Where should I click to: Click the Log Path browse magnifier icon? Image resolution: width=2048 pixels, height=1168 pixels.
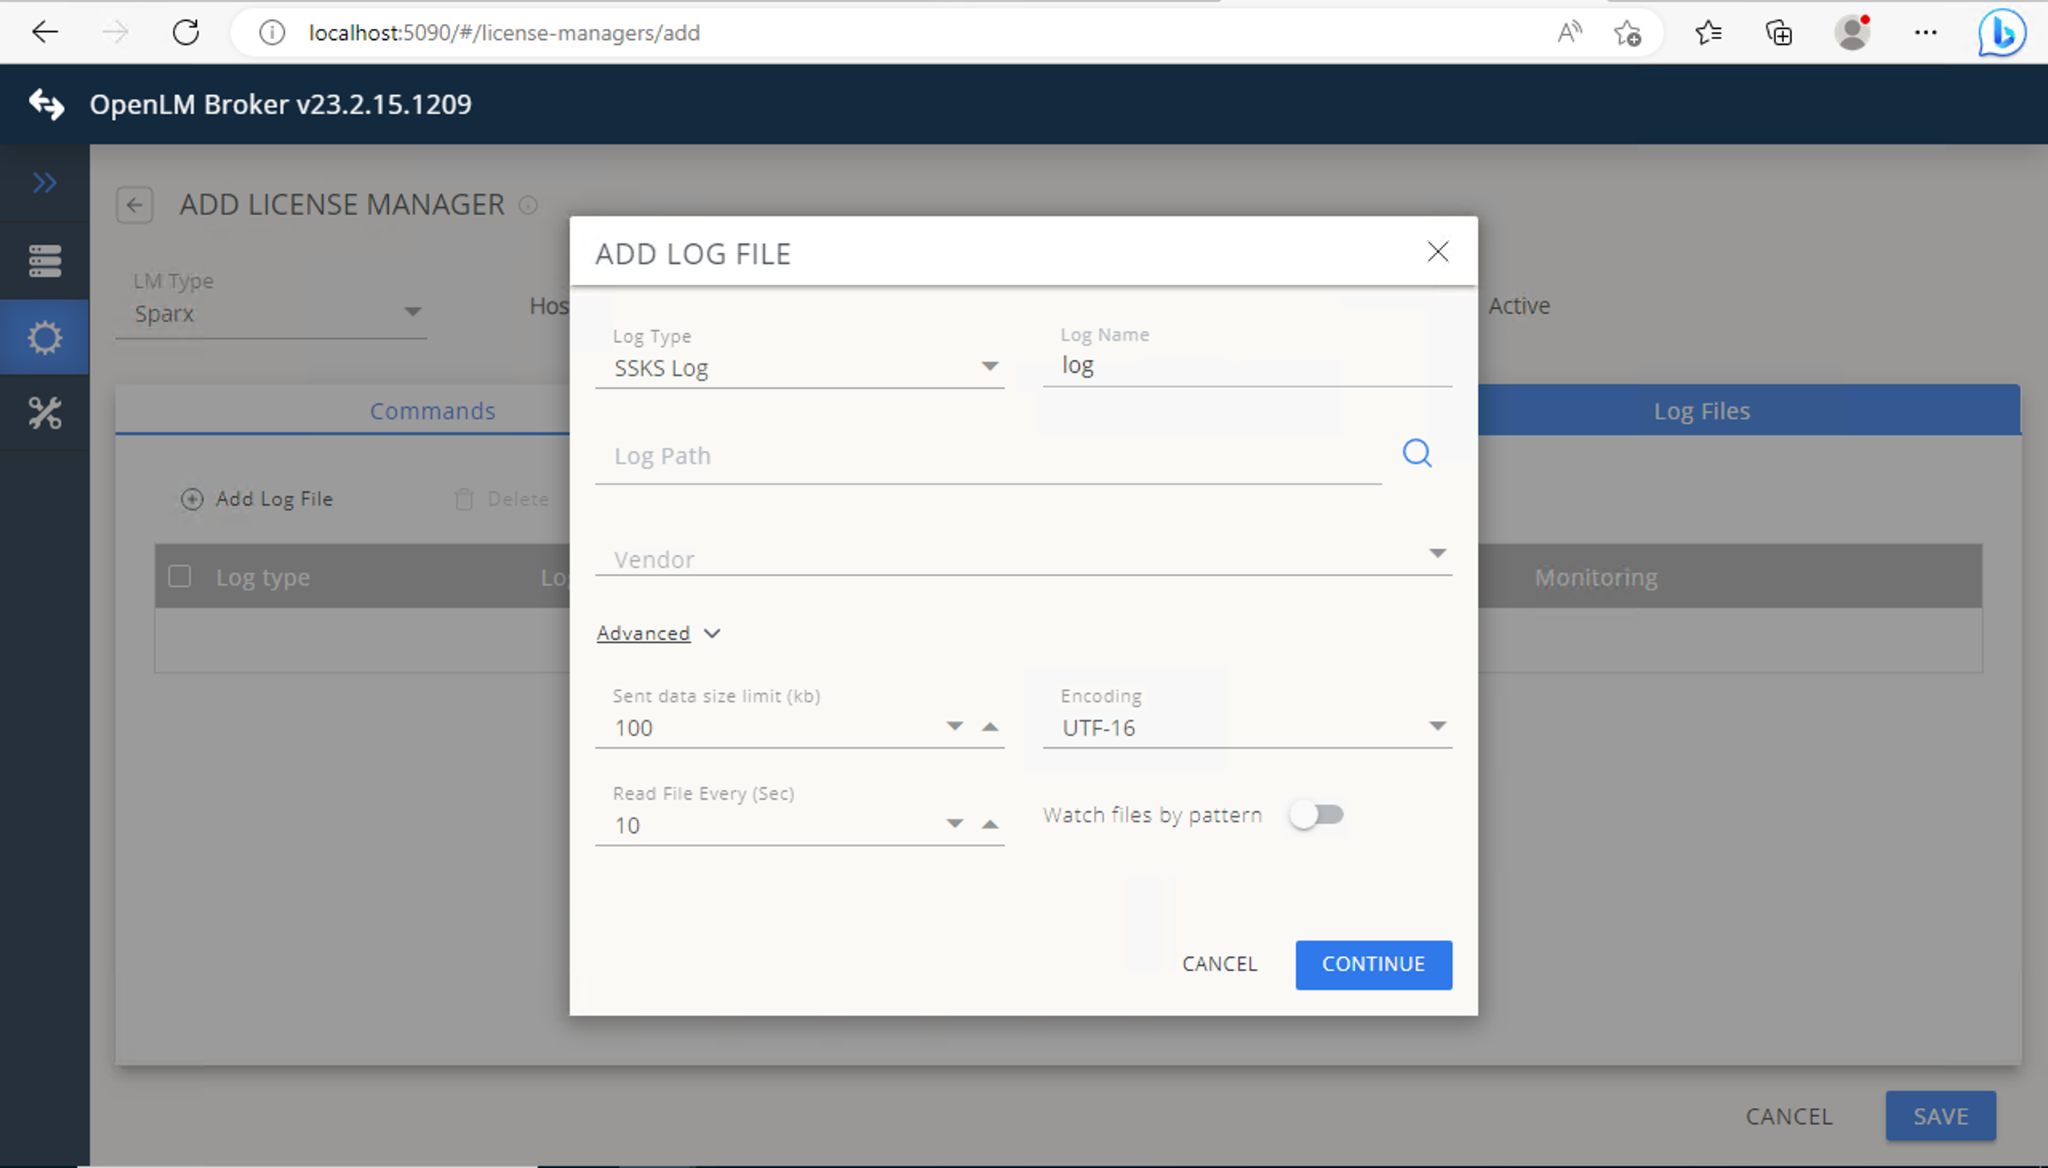[1416, 453]
